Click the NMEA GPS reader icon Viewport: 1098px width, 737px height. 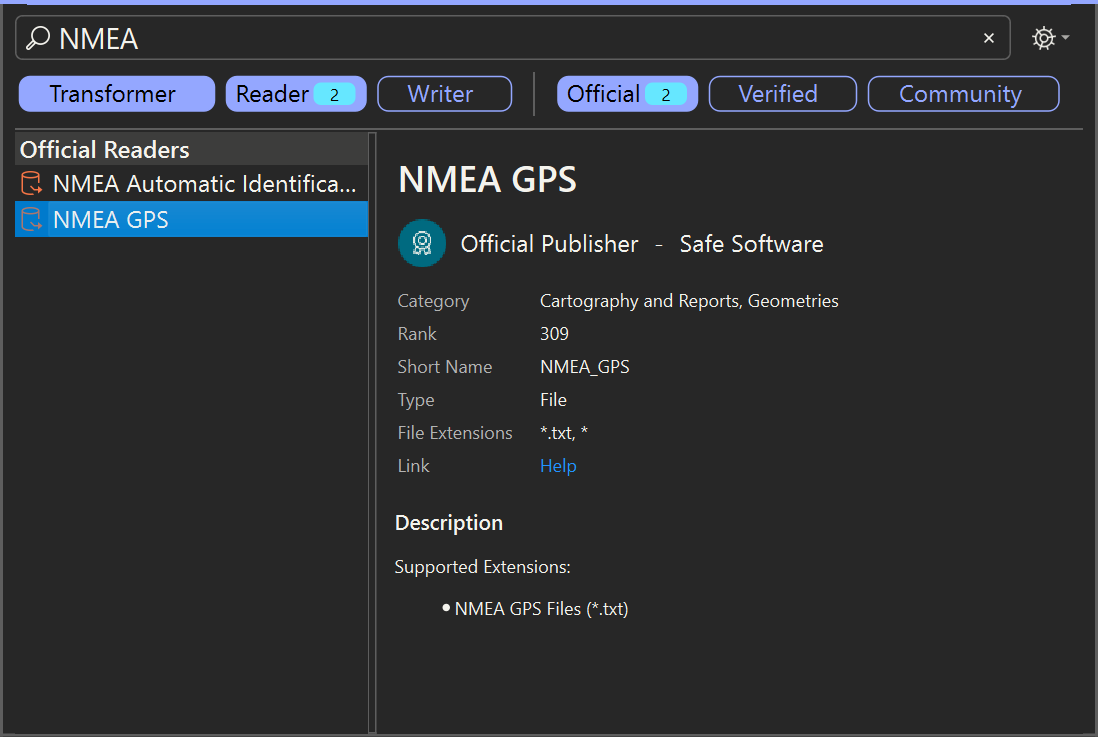(32, 219)
